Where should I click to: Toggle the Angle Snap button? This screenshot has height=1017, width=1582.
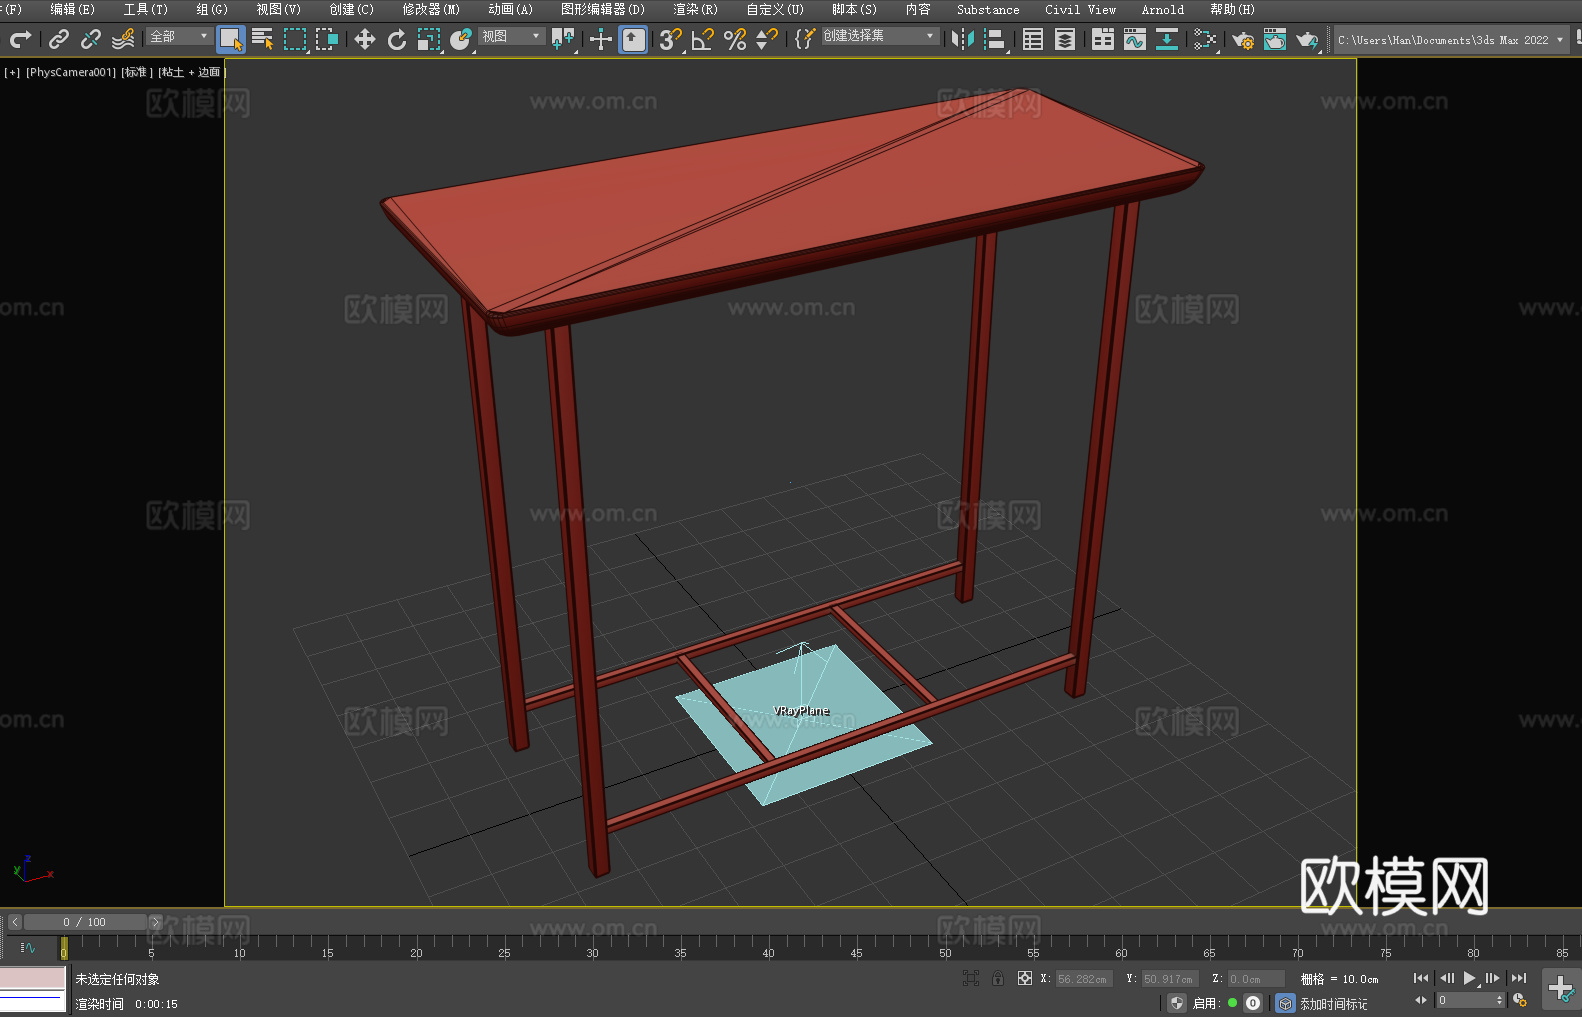click(x=703, y=40)
